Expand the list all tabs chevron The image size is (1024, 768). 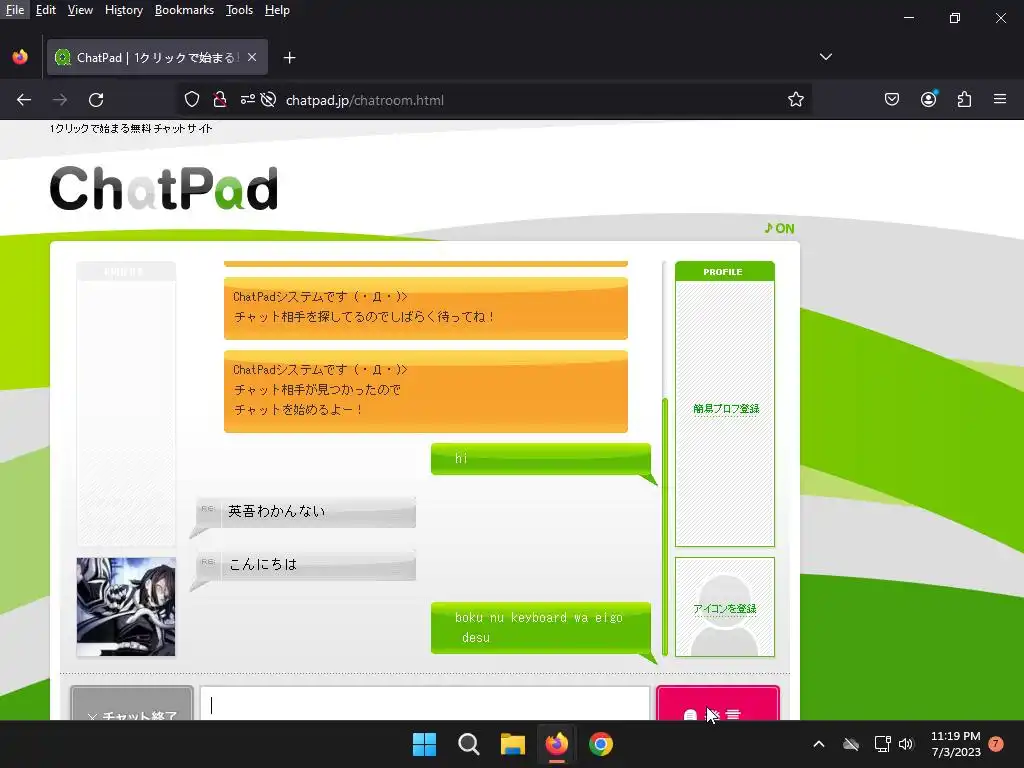click(x=825, y=57)
